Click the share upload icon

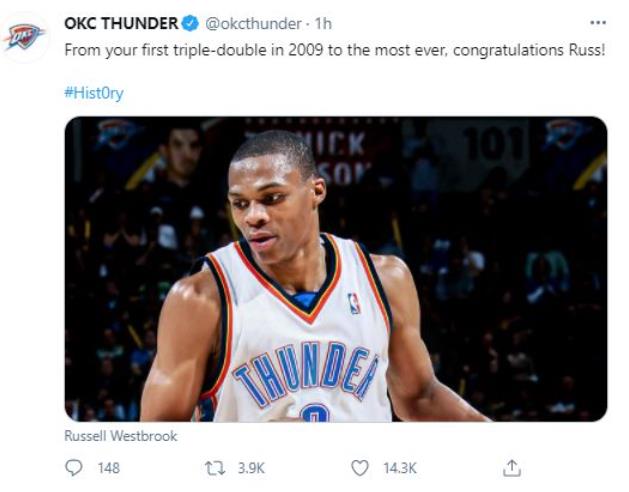click(x=512, y=467)
